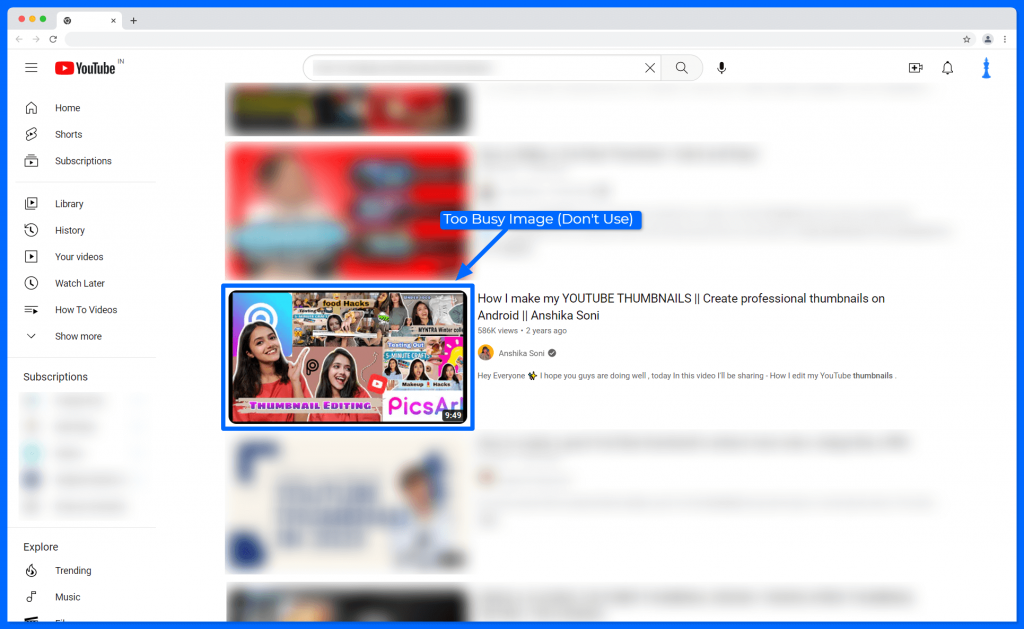
Task: Click the 'Explore' section heading
Action: tap(40, 547)
